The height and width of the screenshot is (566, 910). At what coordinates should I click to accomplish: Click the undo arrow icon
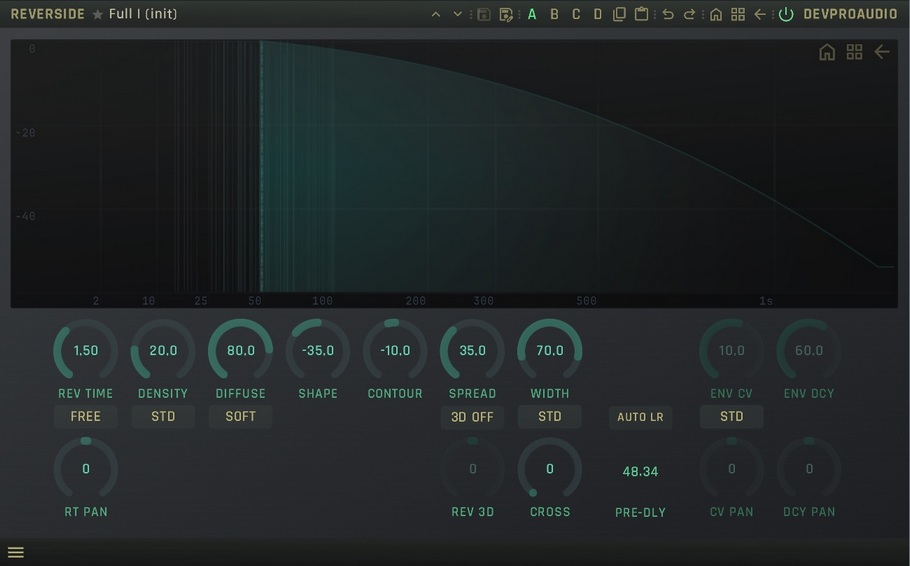[x=668, y=14]
